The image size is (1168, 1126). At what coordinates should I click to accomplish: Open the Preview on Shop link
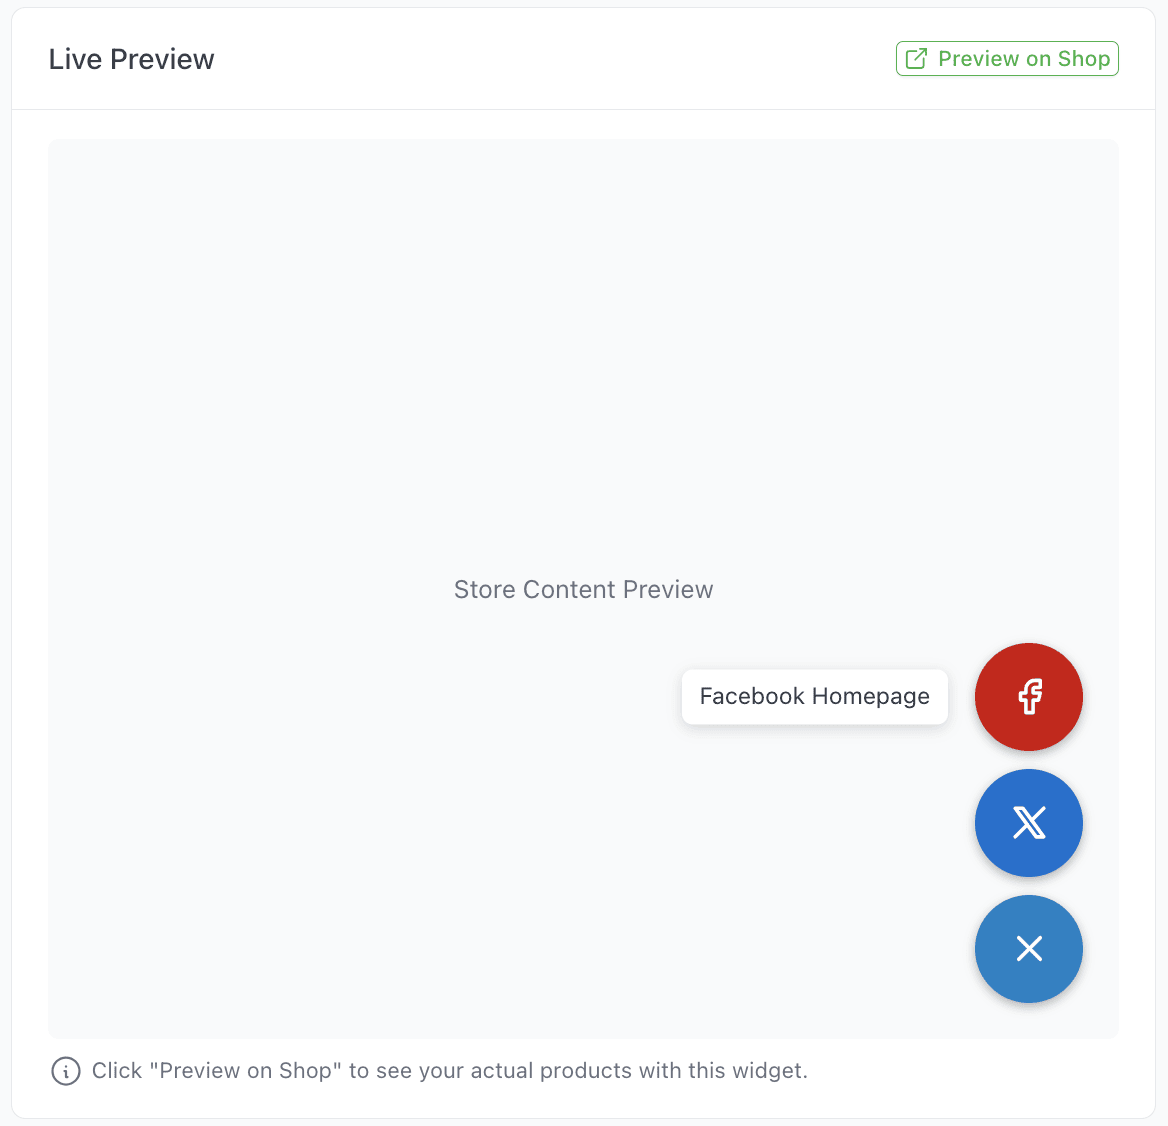pos(1007,59)
